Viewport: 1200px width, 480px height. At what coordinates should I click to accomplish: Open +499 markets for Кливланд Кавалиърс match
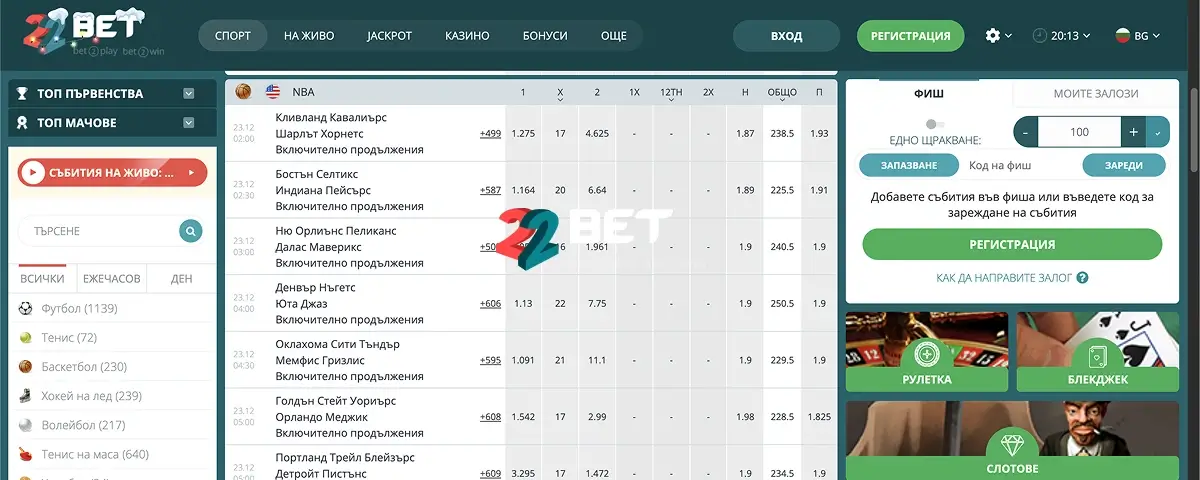tap(490, 133)
